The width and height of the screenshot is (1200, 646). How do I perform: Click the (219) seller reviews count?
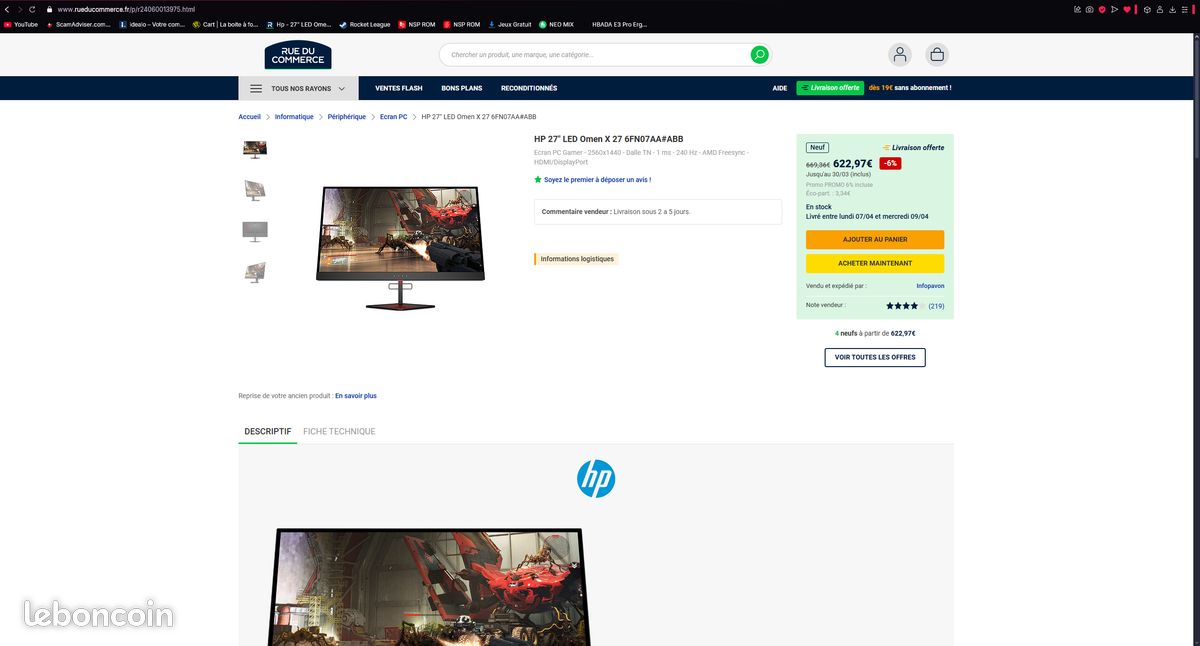click(x=936, y=306)
